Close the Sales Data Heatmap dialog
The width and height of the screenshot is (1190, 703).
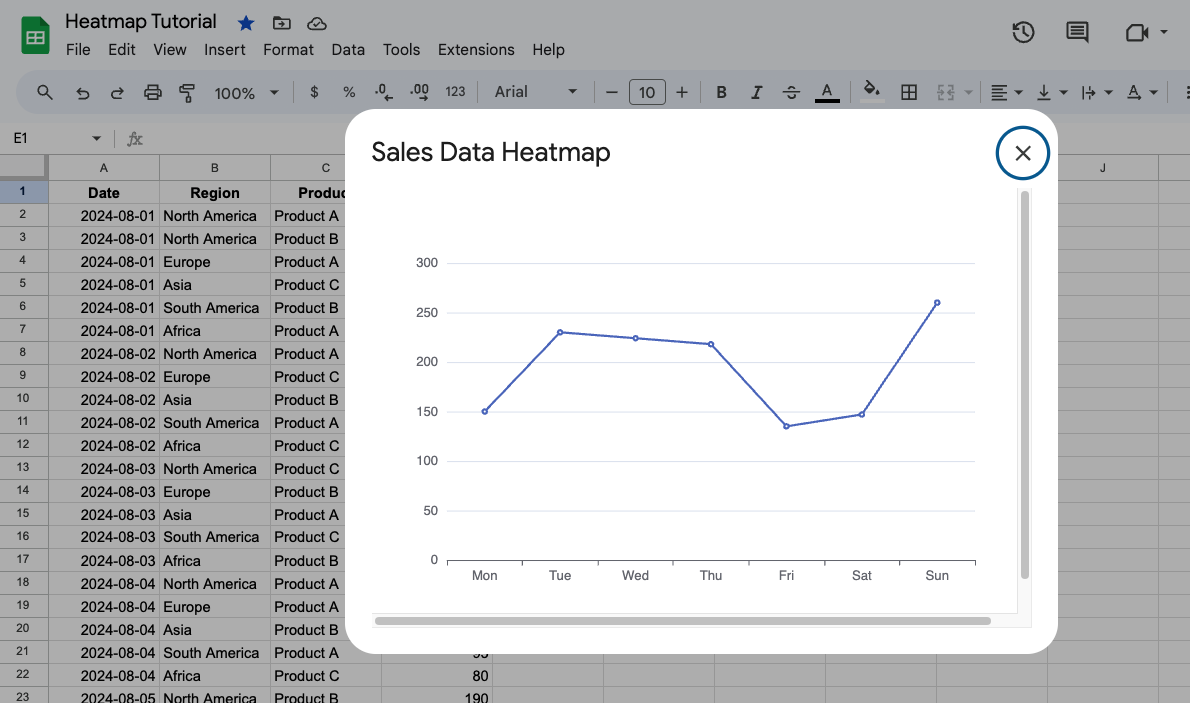click(x=1022, y=153)
